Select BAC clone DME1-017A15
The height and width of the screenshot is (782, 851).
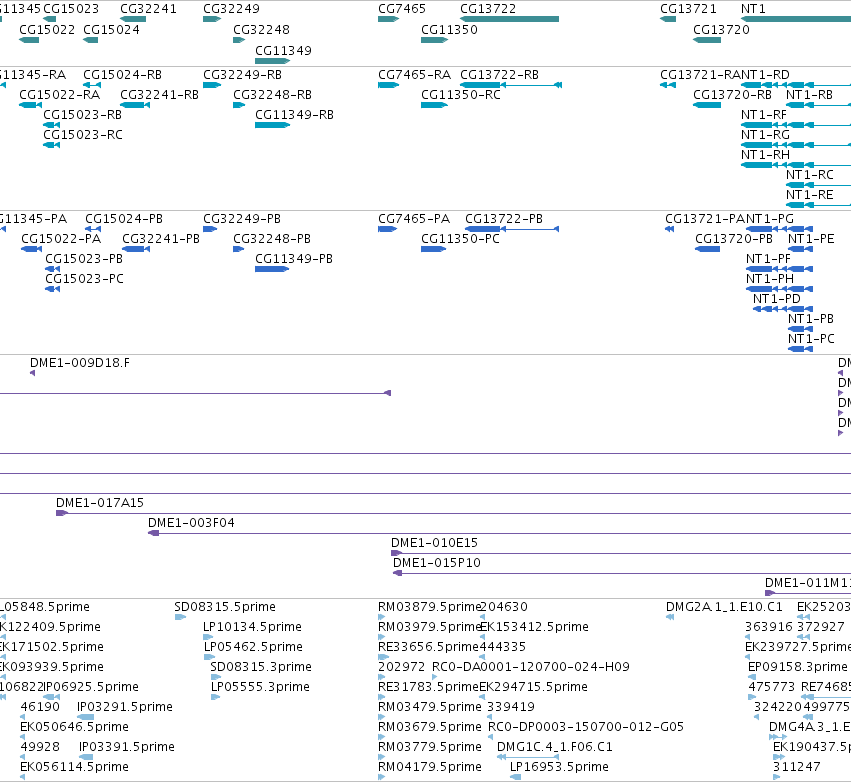point(100,503)
